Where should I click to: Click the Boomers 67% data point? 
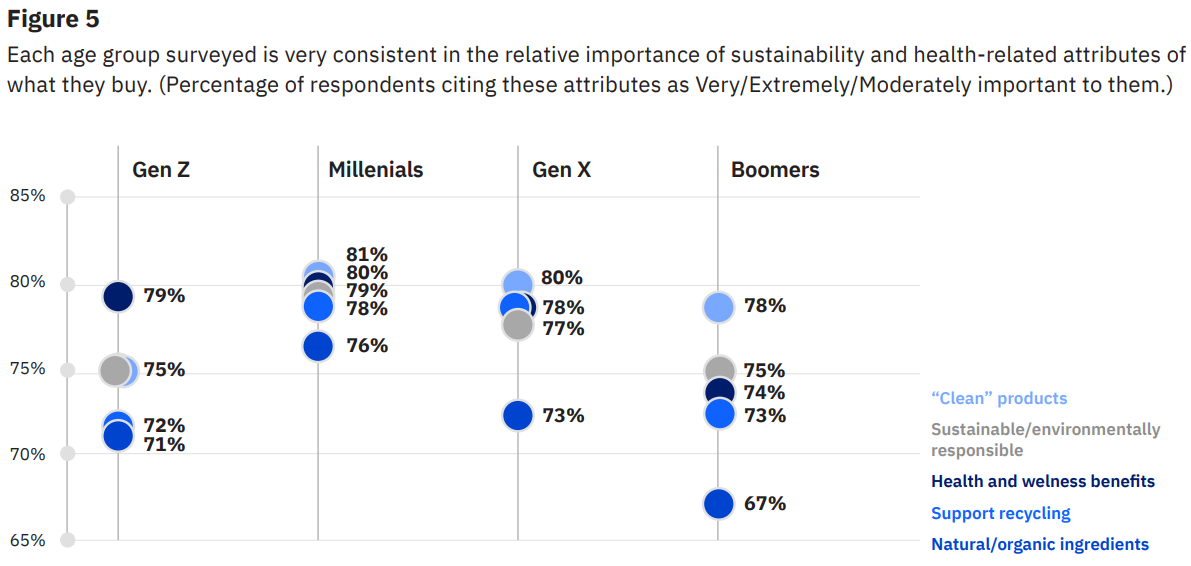pyautogui.click(x=719, y=504)
